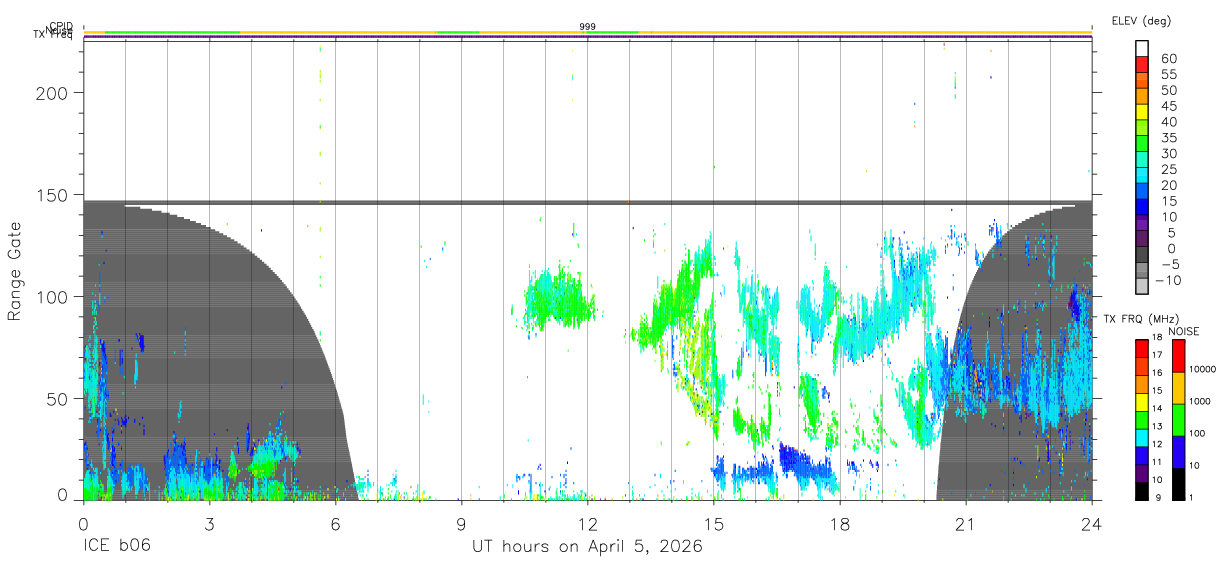Pick the green segment of TX FRQ colorbar

point(1142,420)
